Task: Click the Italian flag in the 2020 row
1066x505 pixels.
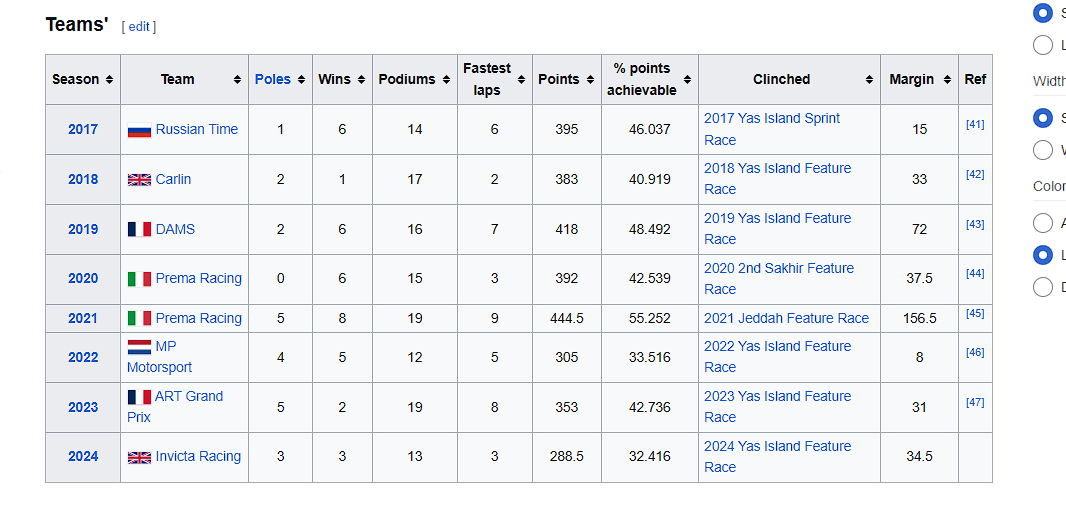Action: coord(139,279)
